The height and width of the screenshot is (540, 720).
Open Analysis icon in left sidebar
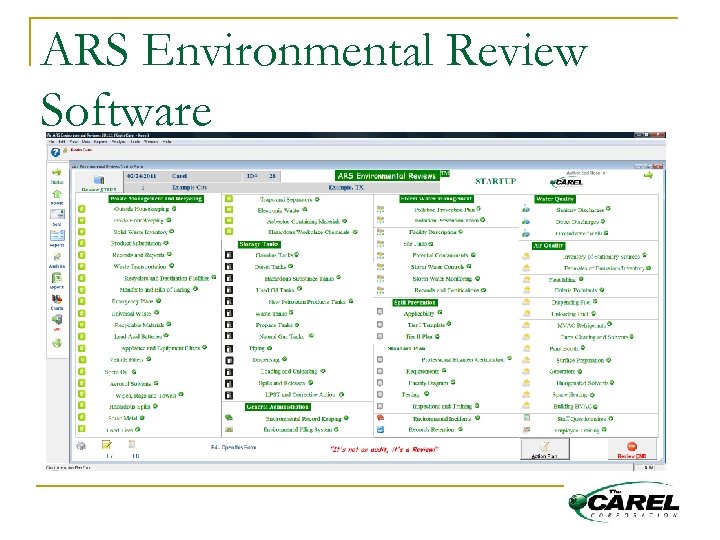pos(56,257)
